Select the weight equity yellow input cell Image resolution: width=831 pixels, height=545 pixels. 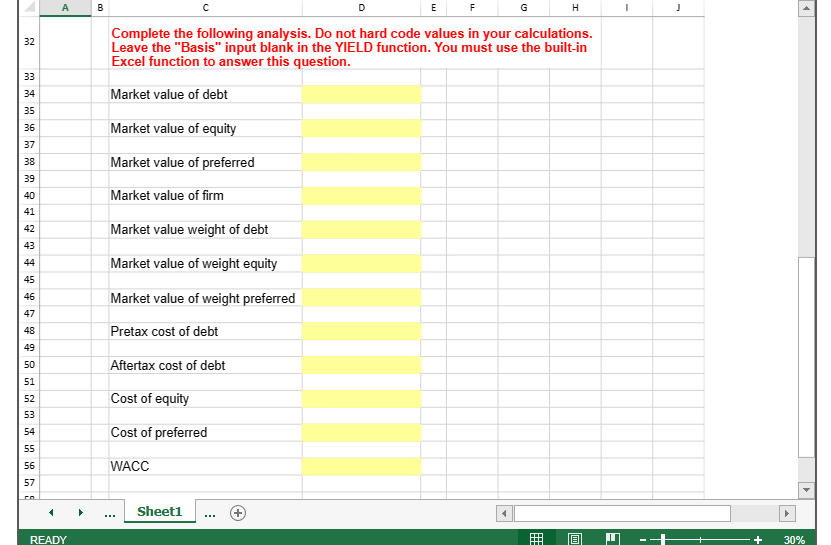point(361,263)
